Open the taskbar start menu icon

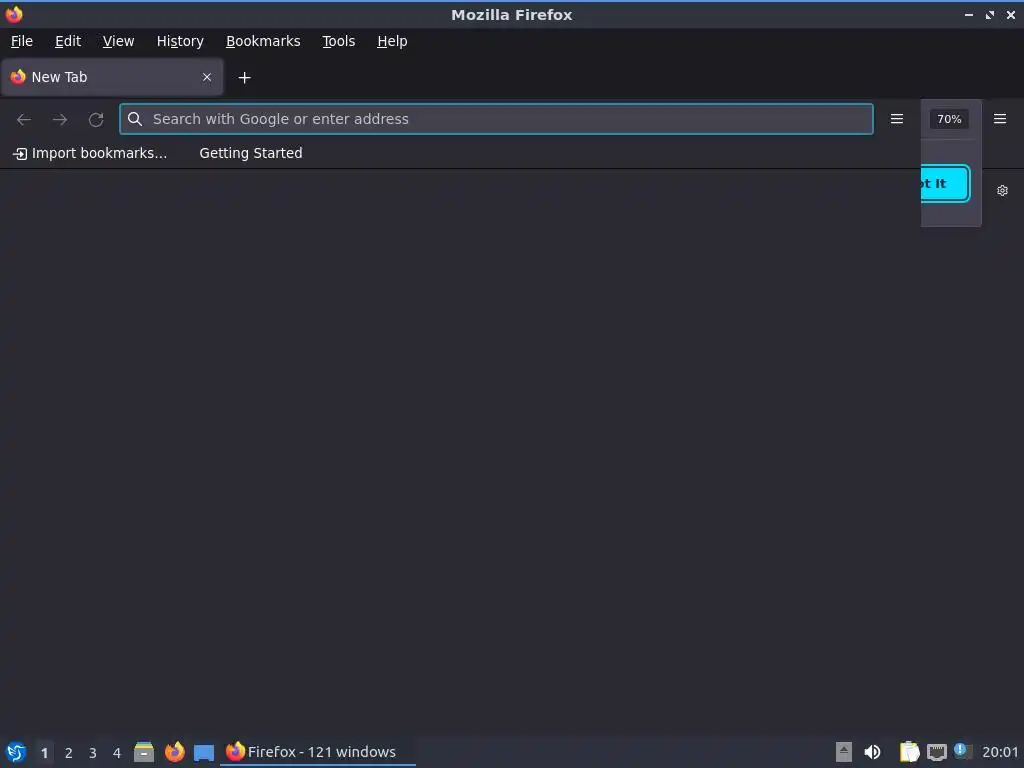point(15,752)
